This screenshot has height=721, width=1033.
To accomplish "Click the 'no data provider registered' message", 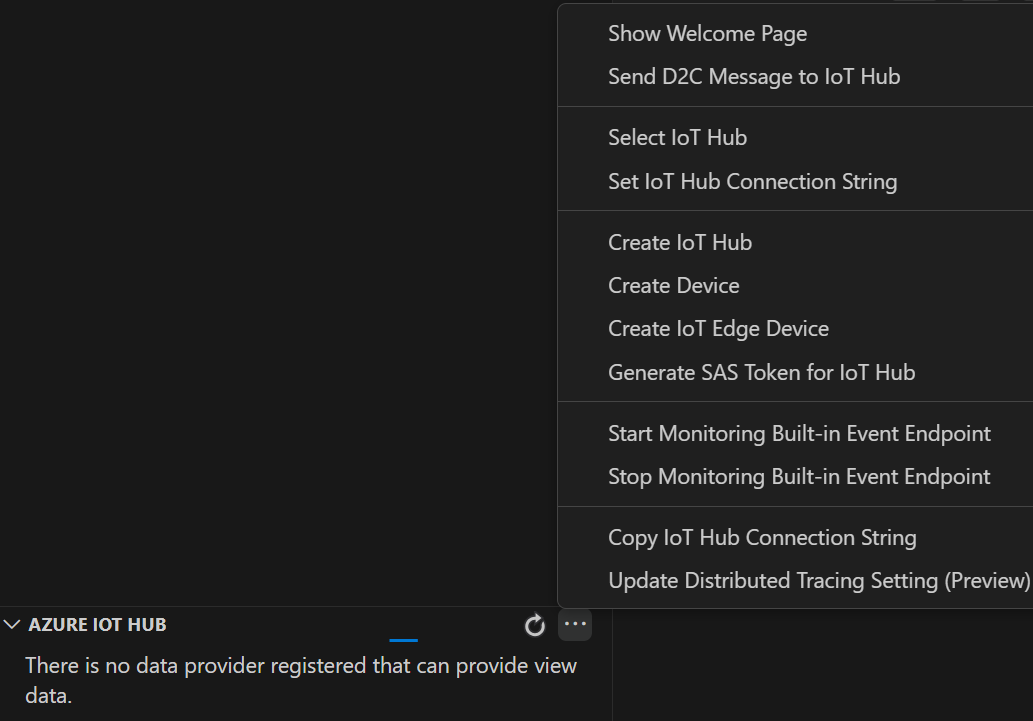I will pos(301,680).
